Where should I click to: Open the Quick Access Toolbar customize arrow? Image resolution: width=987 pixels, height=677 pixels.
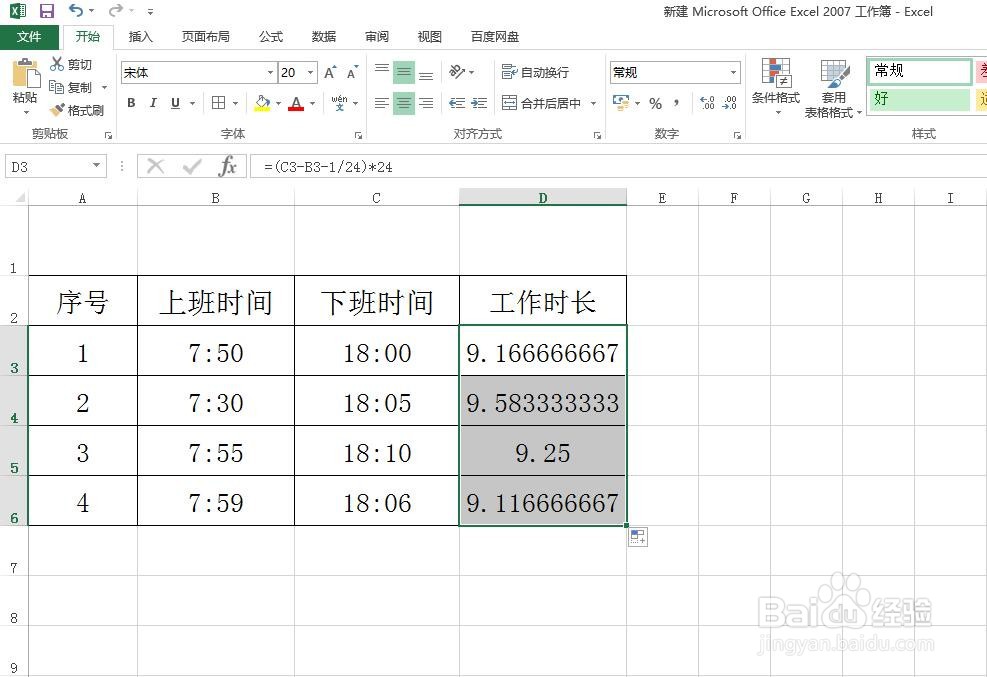150,11
